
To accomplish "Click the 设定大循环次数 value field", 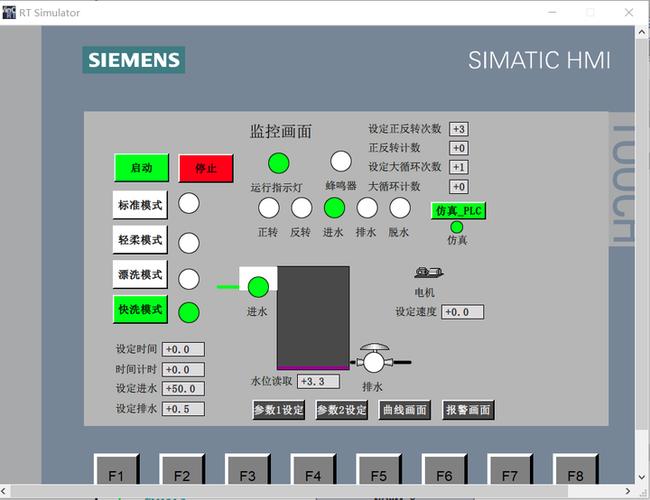I will (x=459, y=167).
